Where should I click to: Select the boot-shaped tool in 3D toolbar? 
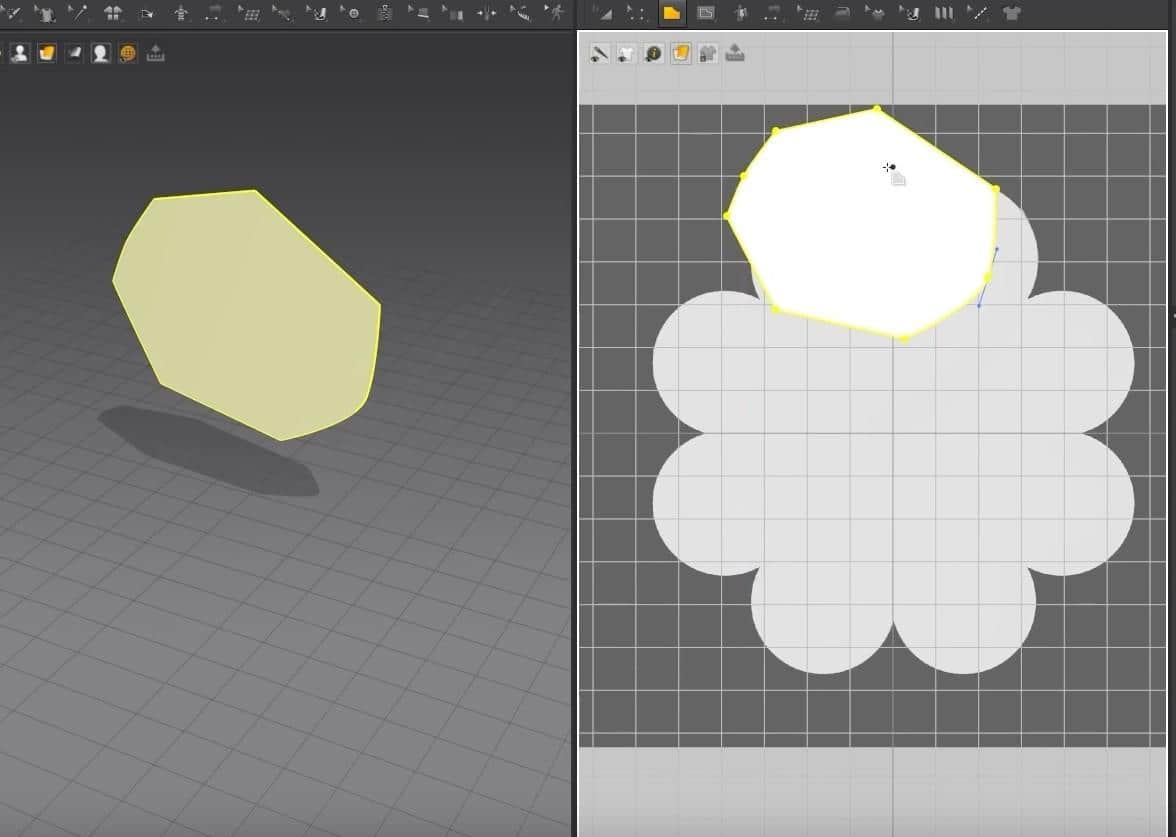point(317,13)
